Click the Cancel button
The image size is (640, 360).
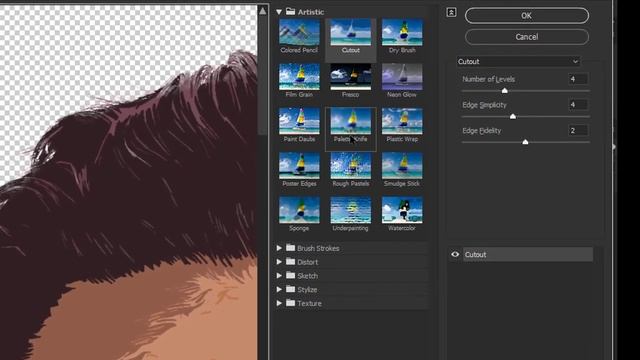[527, 37]
